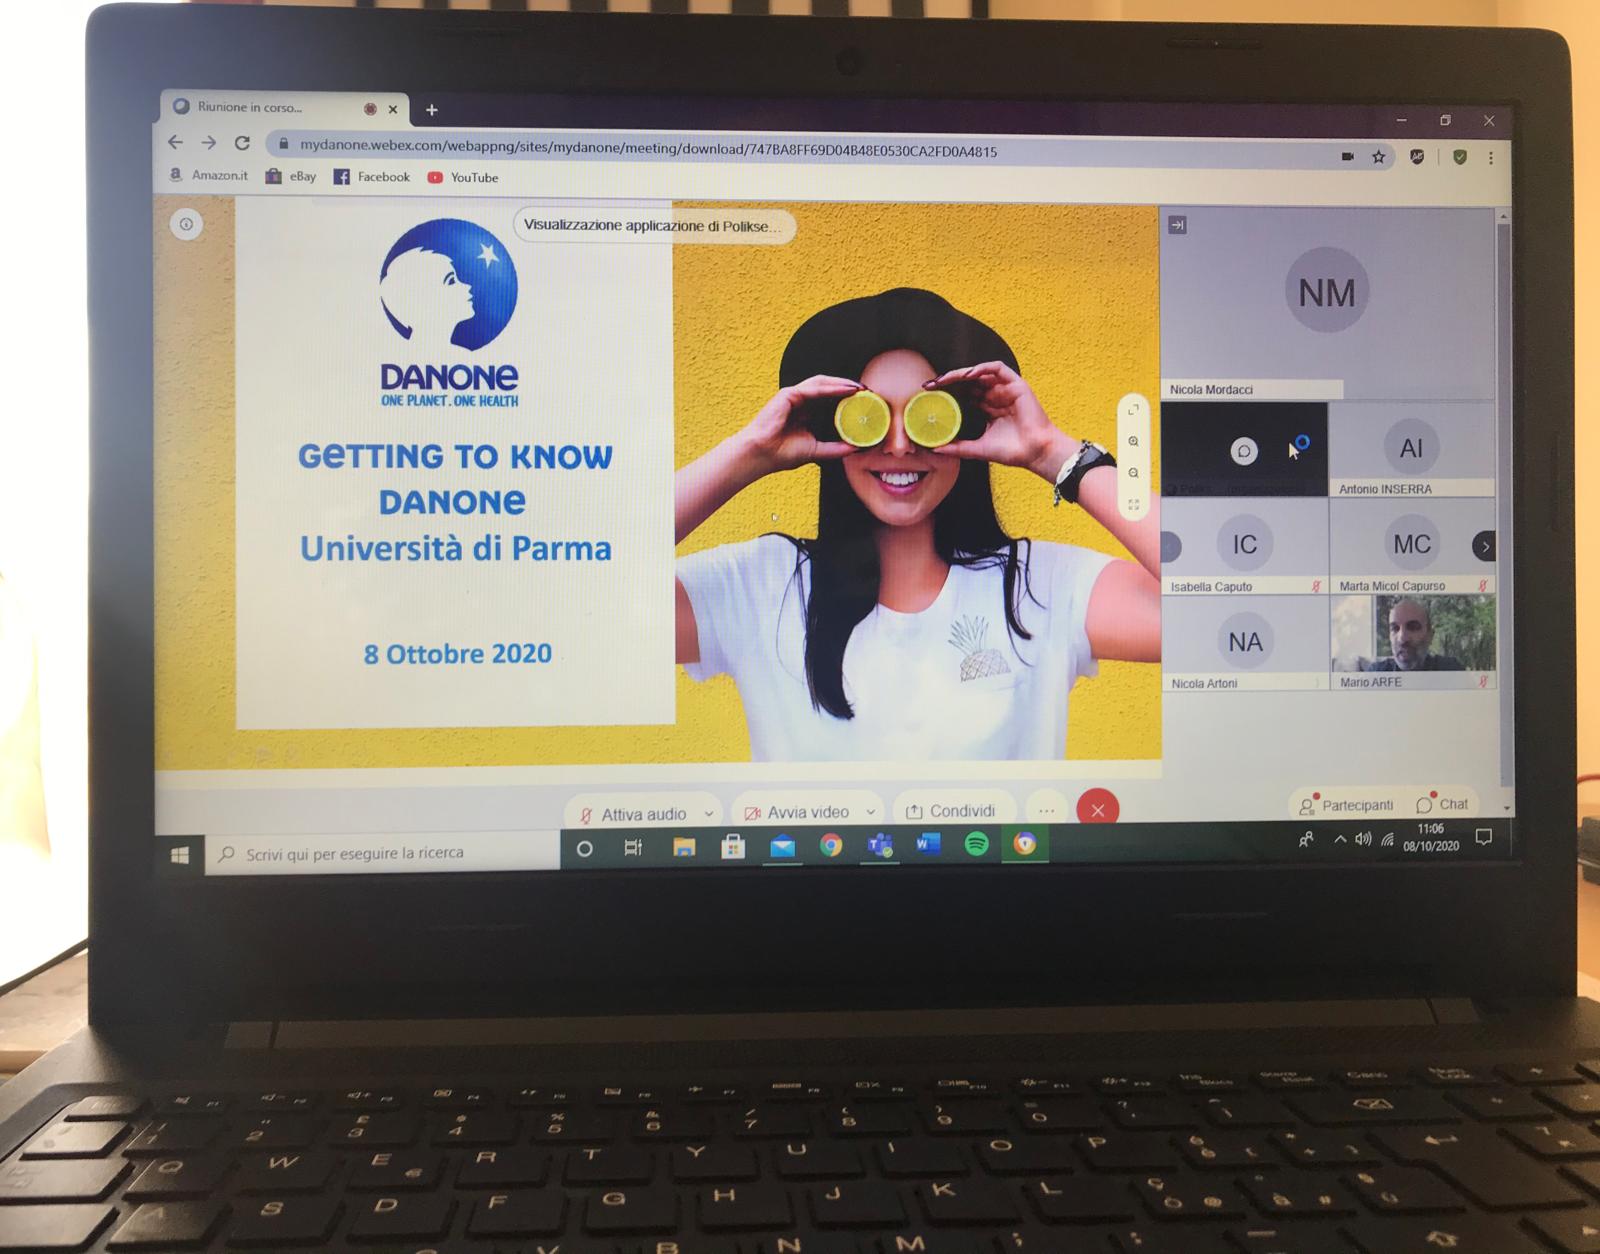This screenshot has width=1600, height=1254.
Task: Click the meeting info icon
Action: click(186, 224)
